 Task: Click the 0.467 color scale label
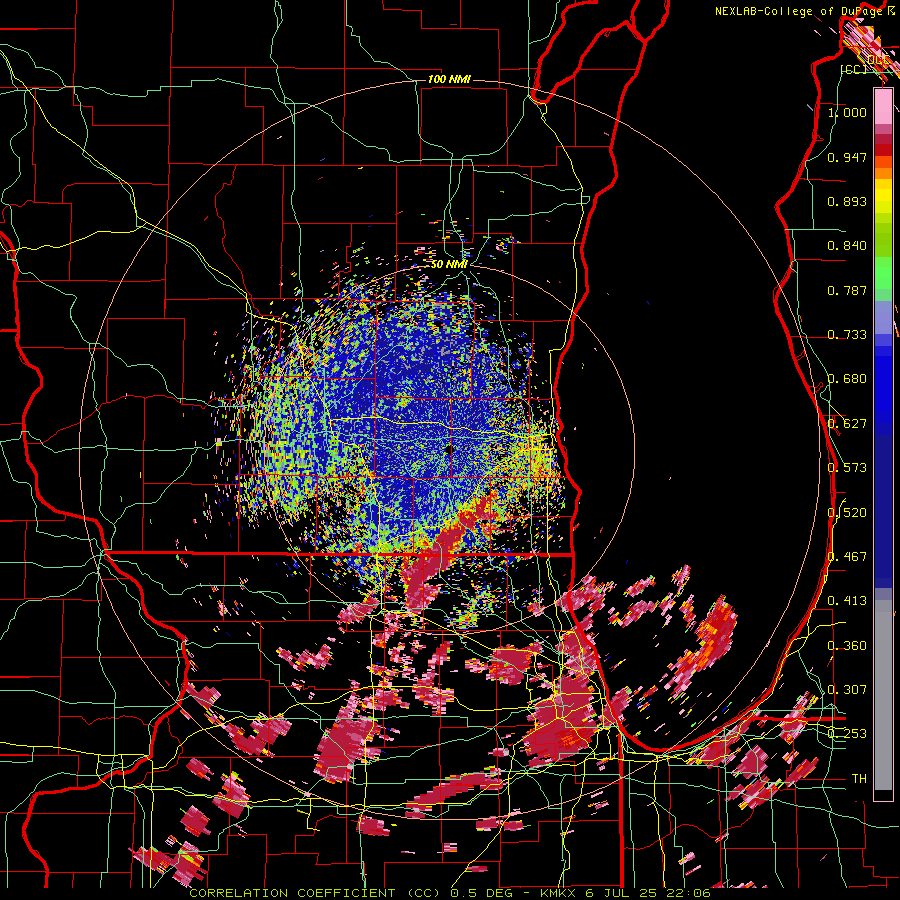[x=847, y=557]
